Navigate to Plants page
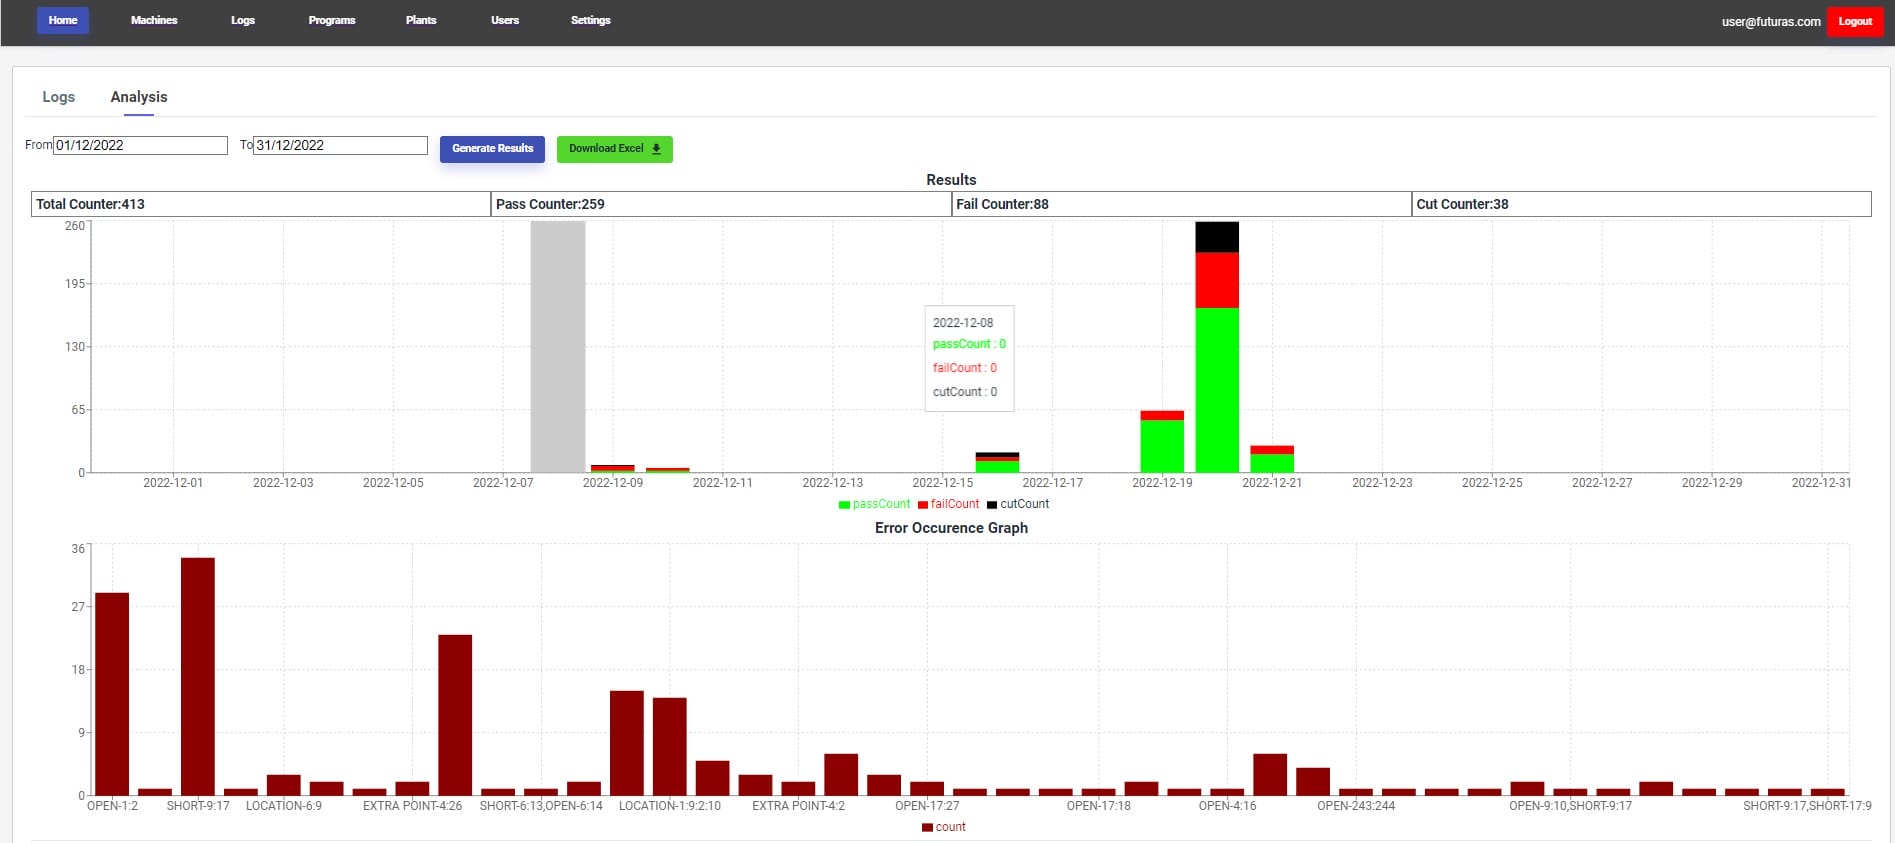This screenshot has width=1895, height=843. tap(421, 20)
